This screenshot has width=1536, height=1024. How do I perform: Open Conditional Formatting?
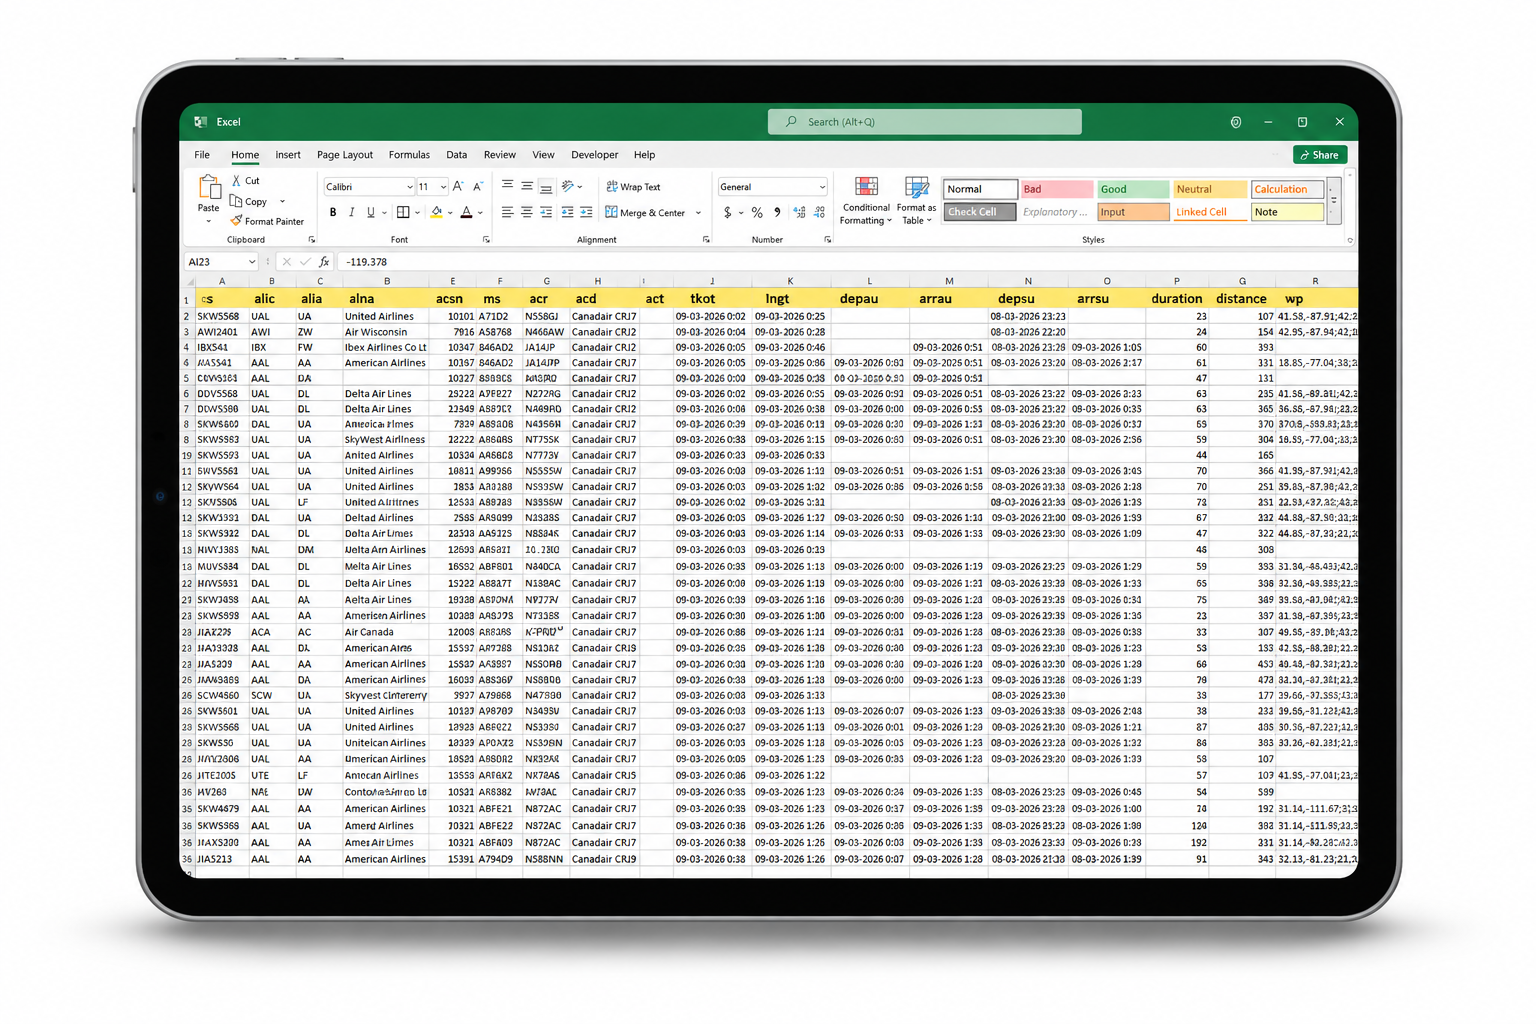point(866,202)
